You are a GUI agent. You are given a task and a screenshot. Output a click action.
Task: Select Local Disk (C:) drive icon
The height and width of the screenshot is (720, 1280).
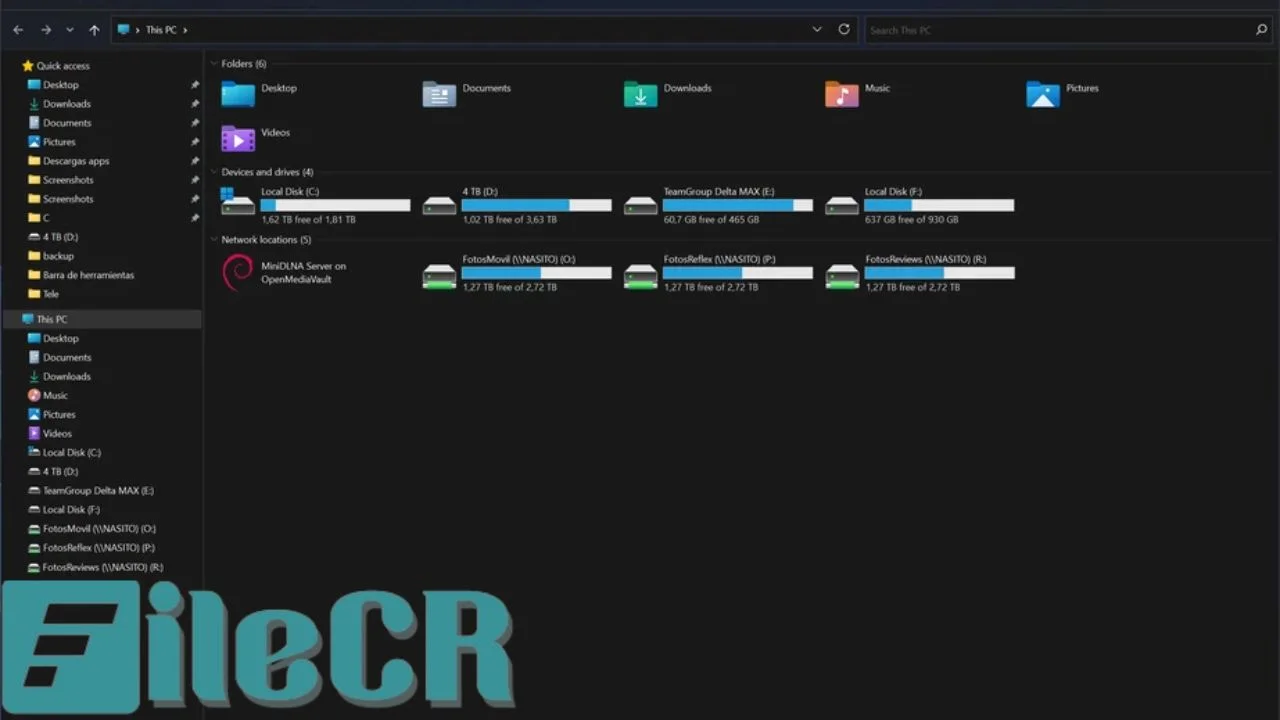tap(238, 203)
